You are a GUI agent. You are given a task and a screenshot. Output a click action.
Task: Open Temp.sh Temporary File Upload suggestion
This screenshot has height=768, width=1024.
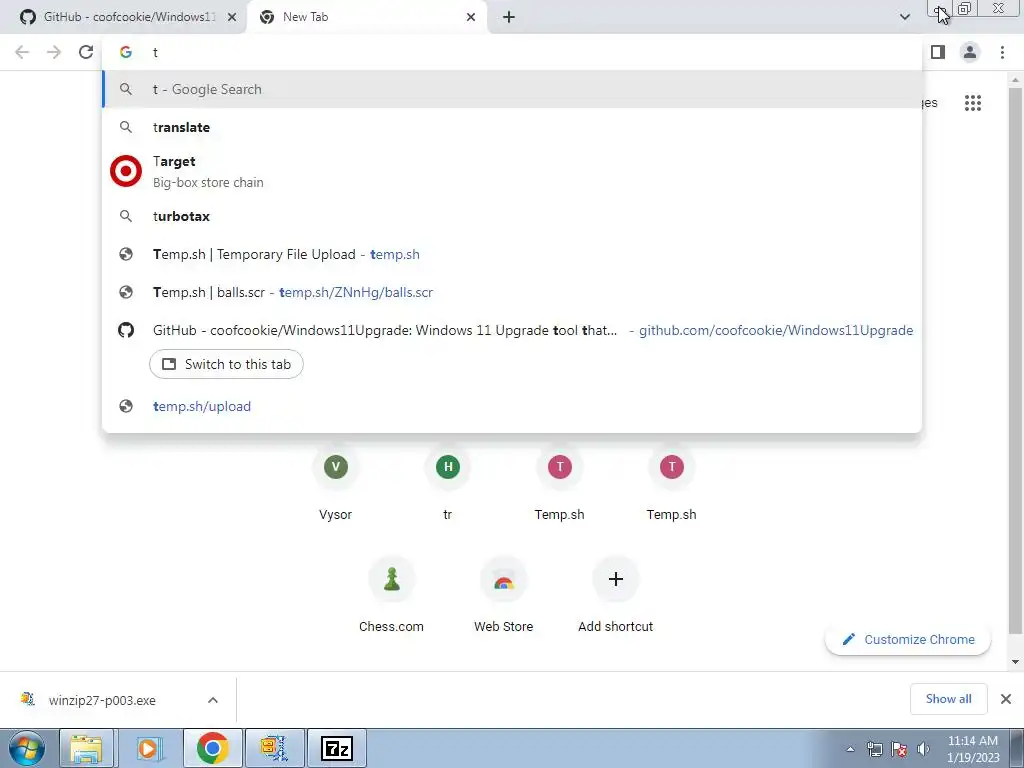click(x=512, y=254)
